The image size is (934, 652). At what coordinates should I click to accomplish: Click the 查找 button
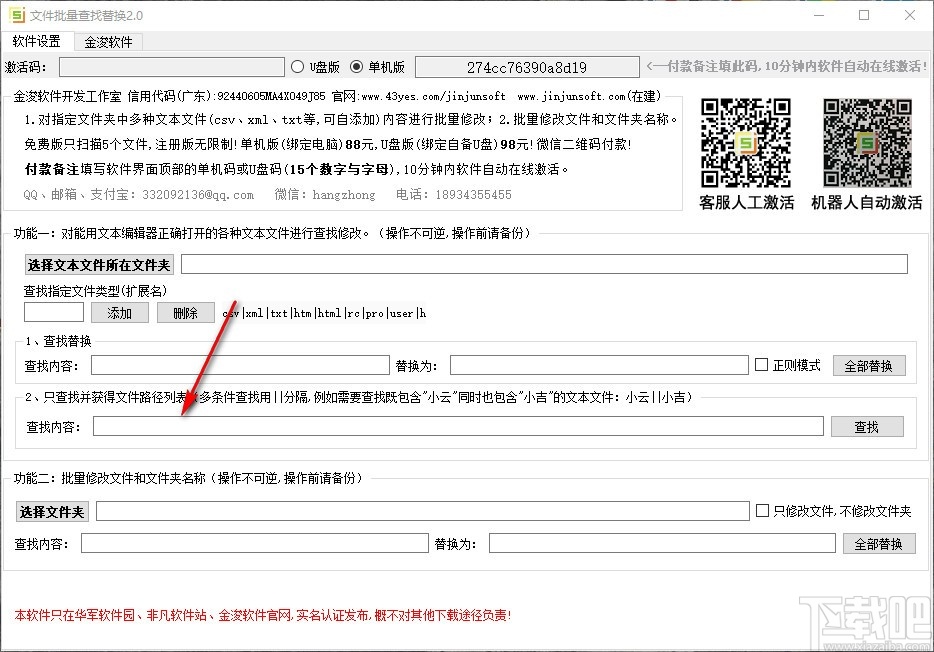[867, 426]
